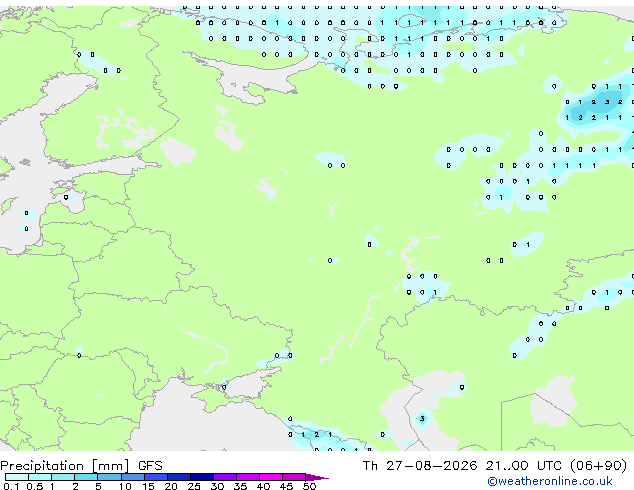Click the '30' legend label
634x490 pixels.
pos(218,486)
